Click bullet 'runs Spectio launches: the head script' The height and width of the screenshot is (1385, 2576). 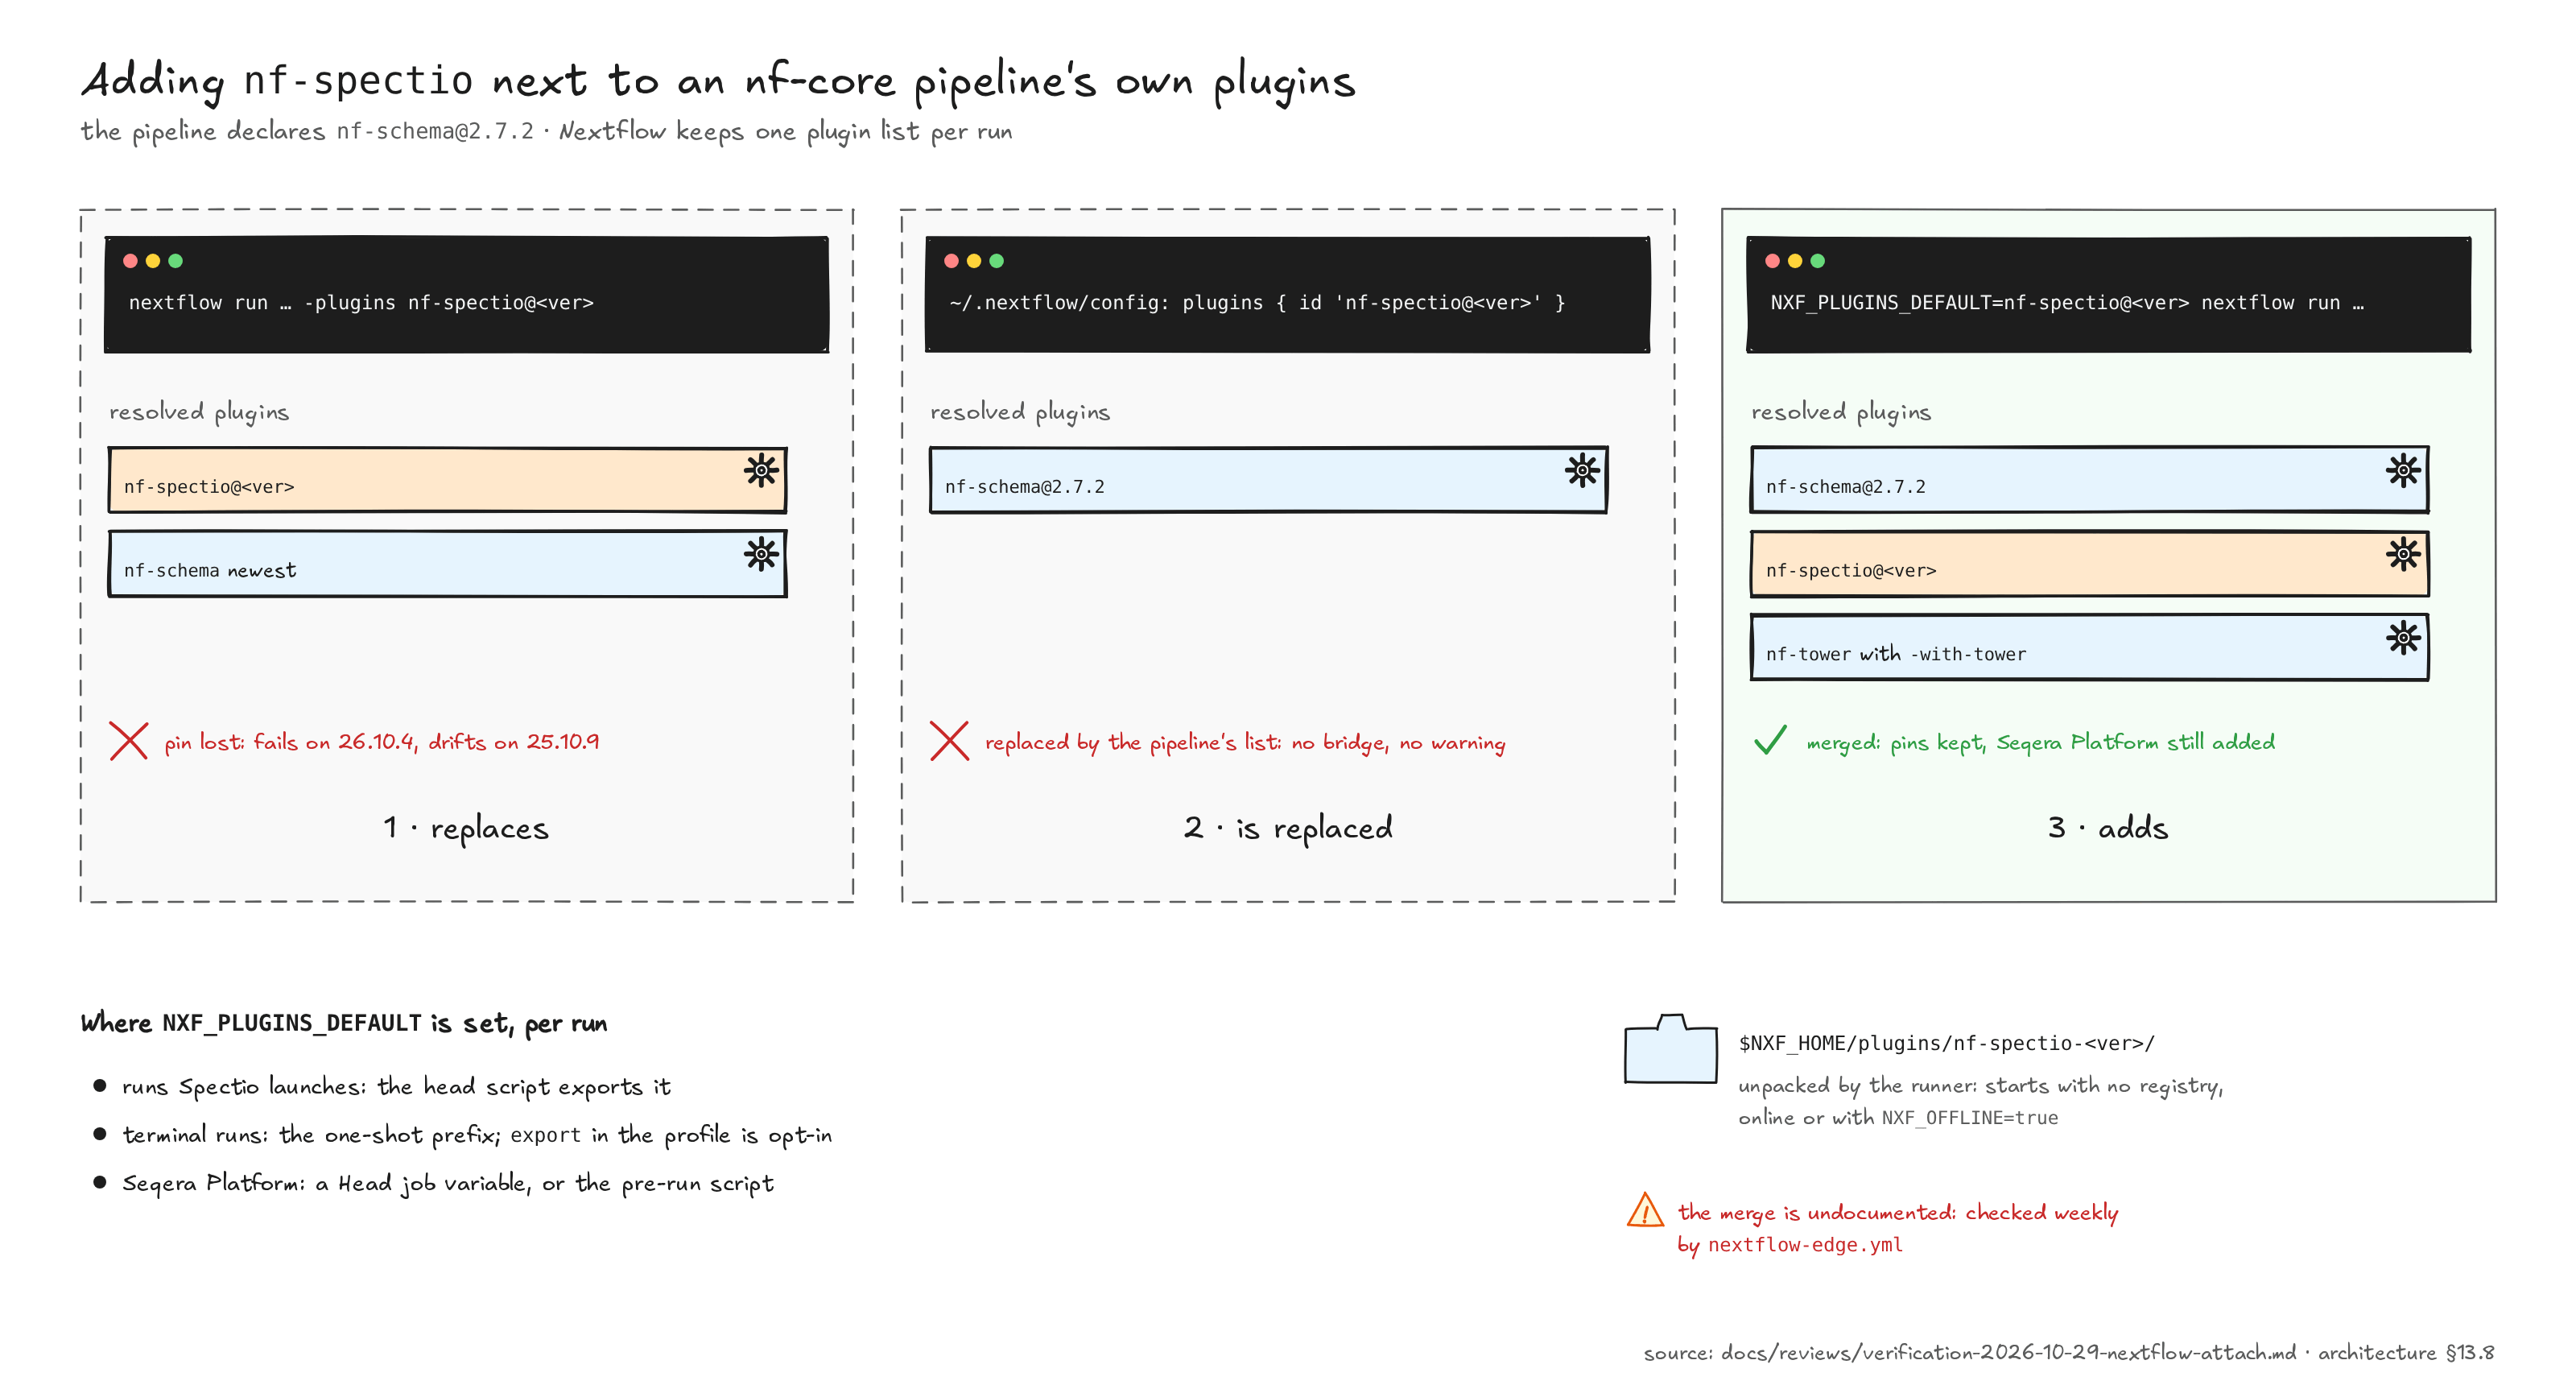pos(396,1087)
